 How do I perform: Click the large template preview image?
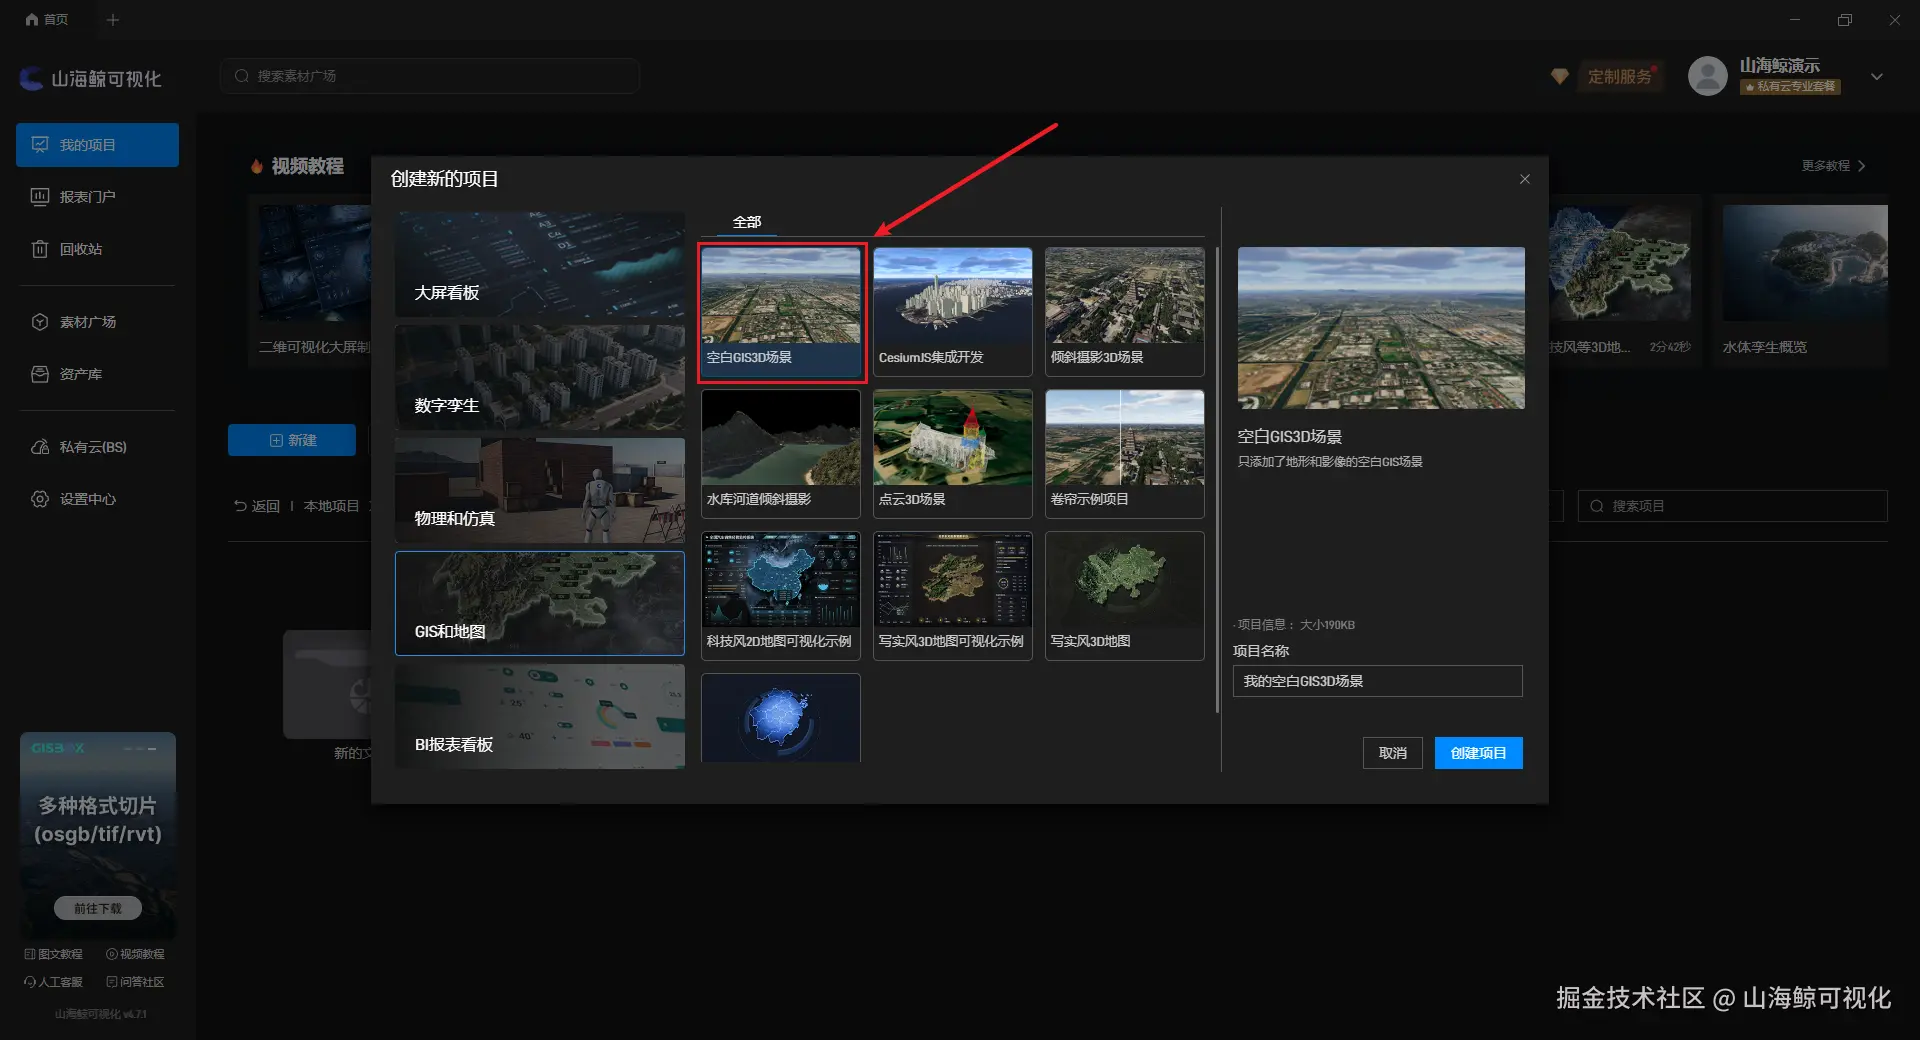(x=1381, y=328)
